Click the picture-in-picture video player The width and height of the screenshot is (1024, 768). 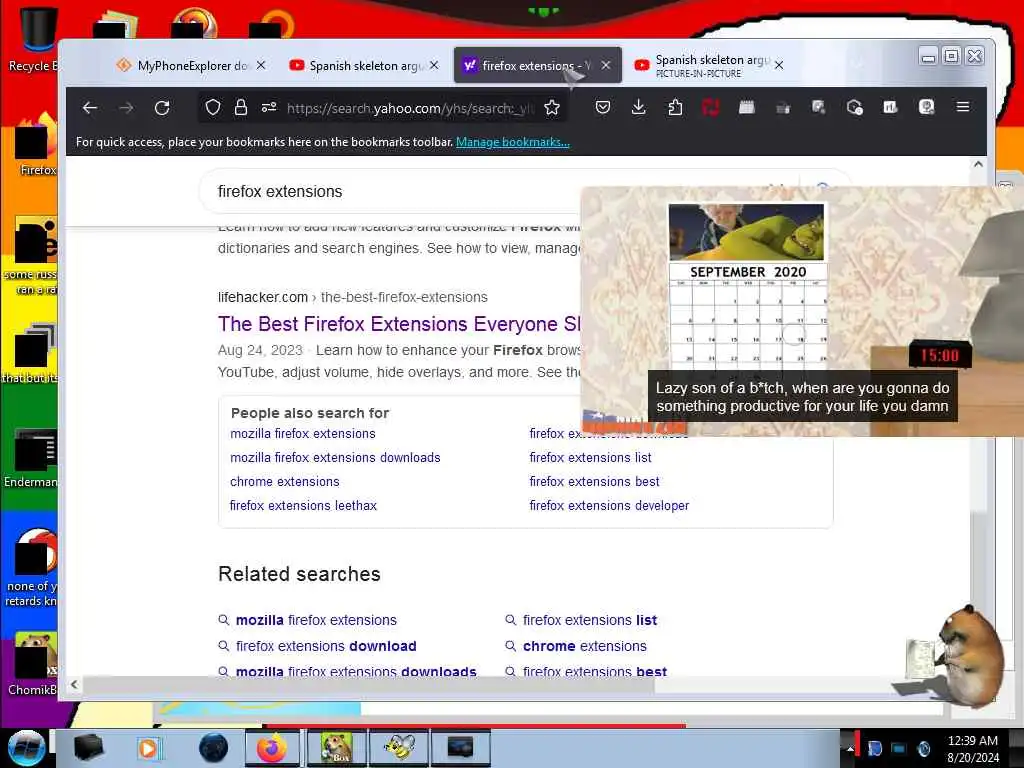click(802, 311)
